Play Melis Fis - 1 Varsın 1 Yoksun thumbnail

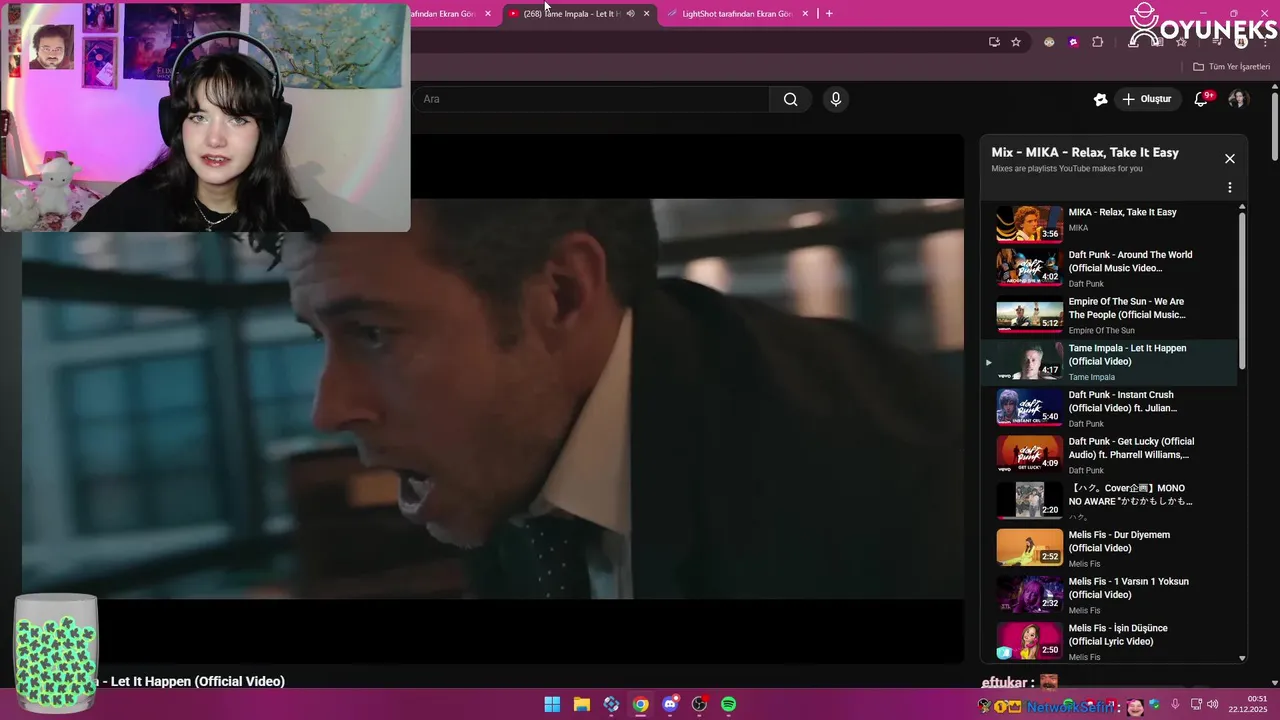tap(1029, 594)
